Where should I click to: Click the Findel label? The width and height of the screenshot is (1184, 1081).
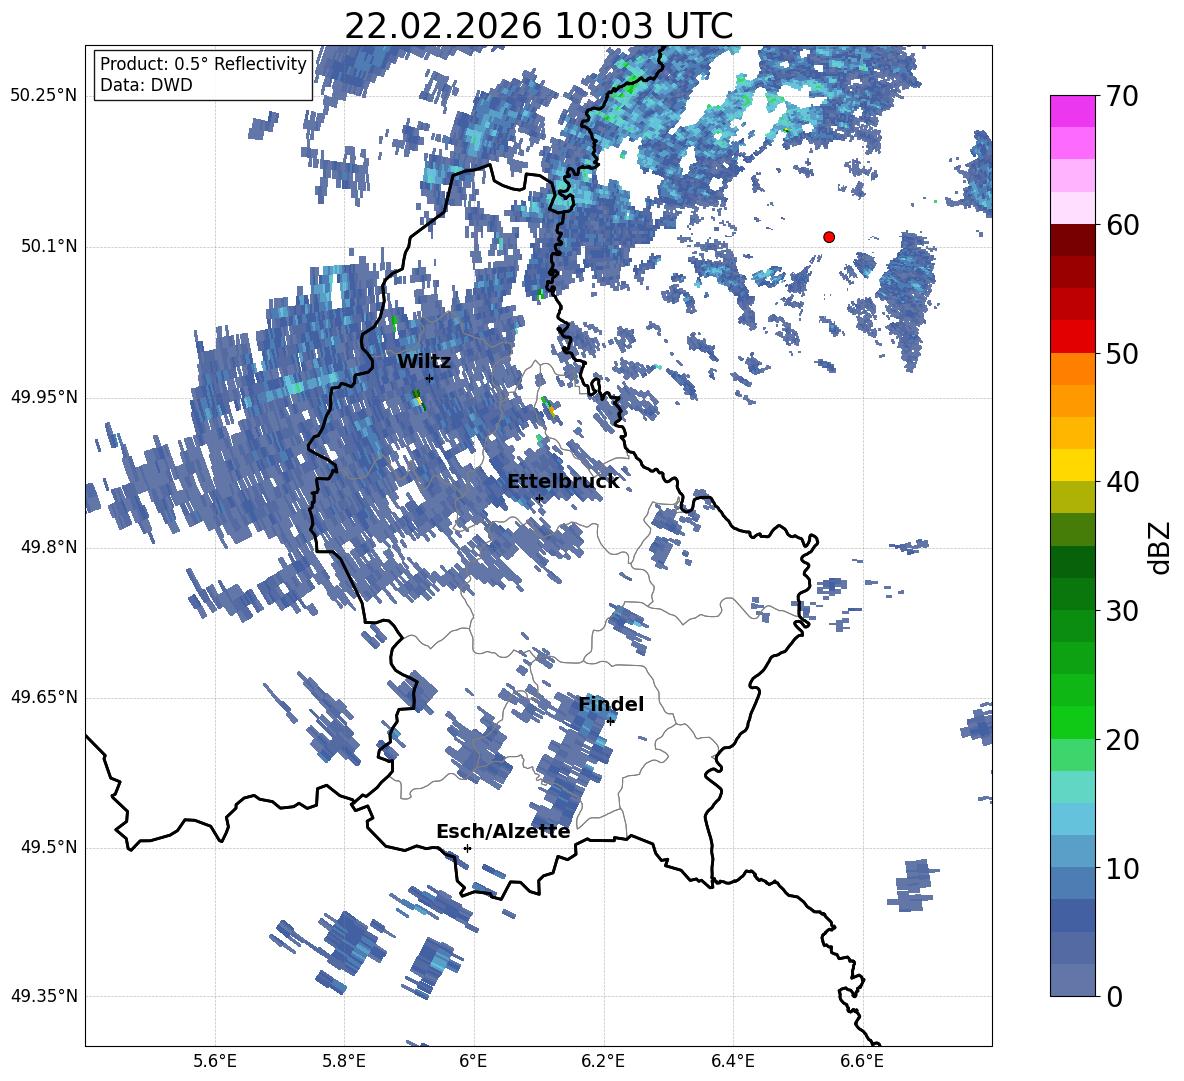(611, 704)
